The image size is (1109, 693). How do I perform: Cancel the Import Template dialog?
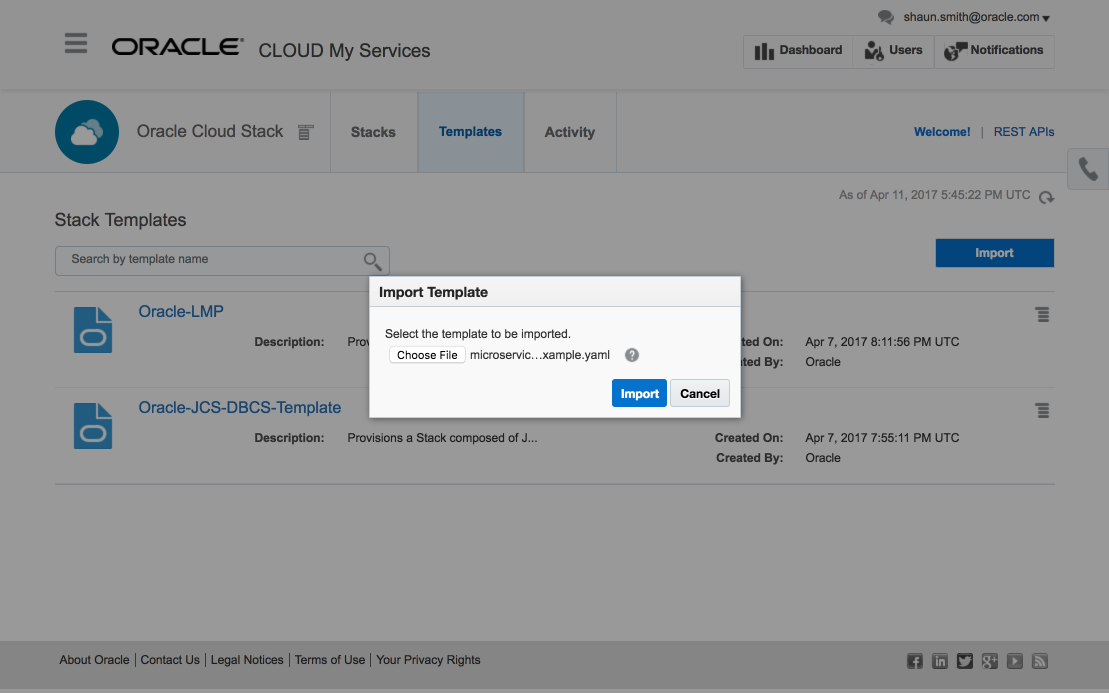tap(700, 394)
